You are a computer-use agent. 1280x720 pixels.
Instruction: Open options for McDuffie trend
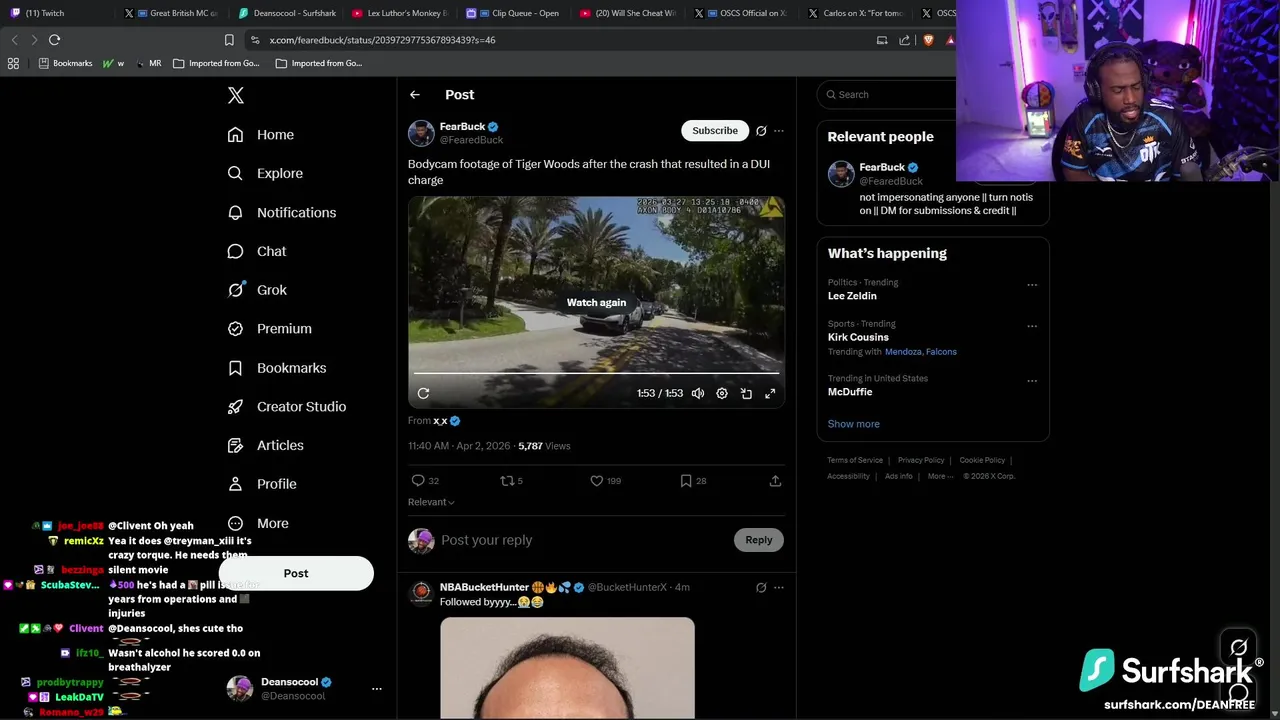click(x=1032, y=381)
